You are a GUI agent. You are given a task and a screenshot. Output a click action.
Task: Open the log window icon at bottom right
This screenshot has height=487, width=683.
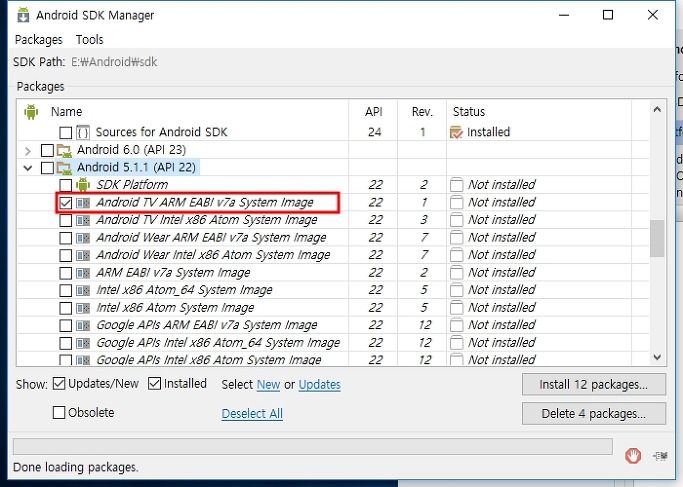[x=660, y=456]
